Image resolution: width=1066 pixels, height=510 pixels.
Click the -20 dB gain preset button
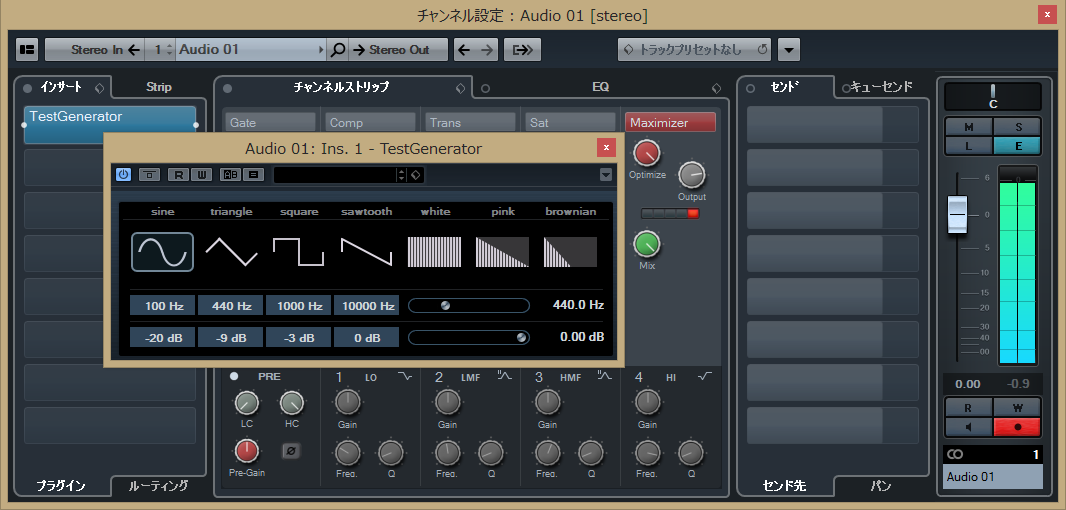[x=162, y=338]
